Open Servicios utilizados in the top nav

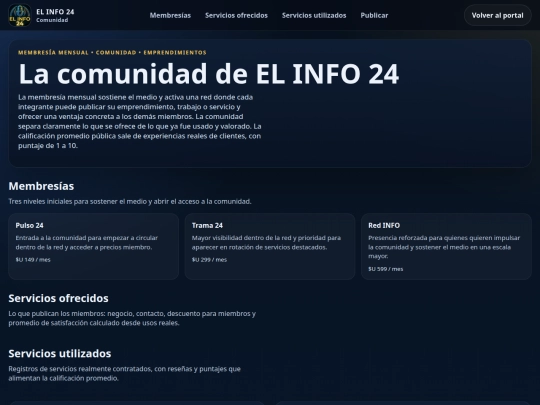point(314,15)
